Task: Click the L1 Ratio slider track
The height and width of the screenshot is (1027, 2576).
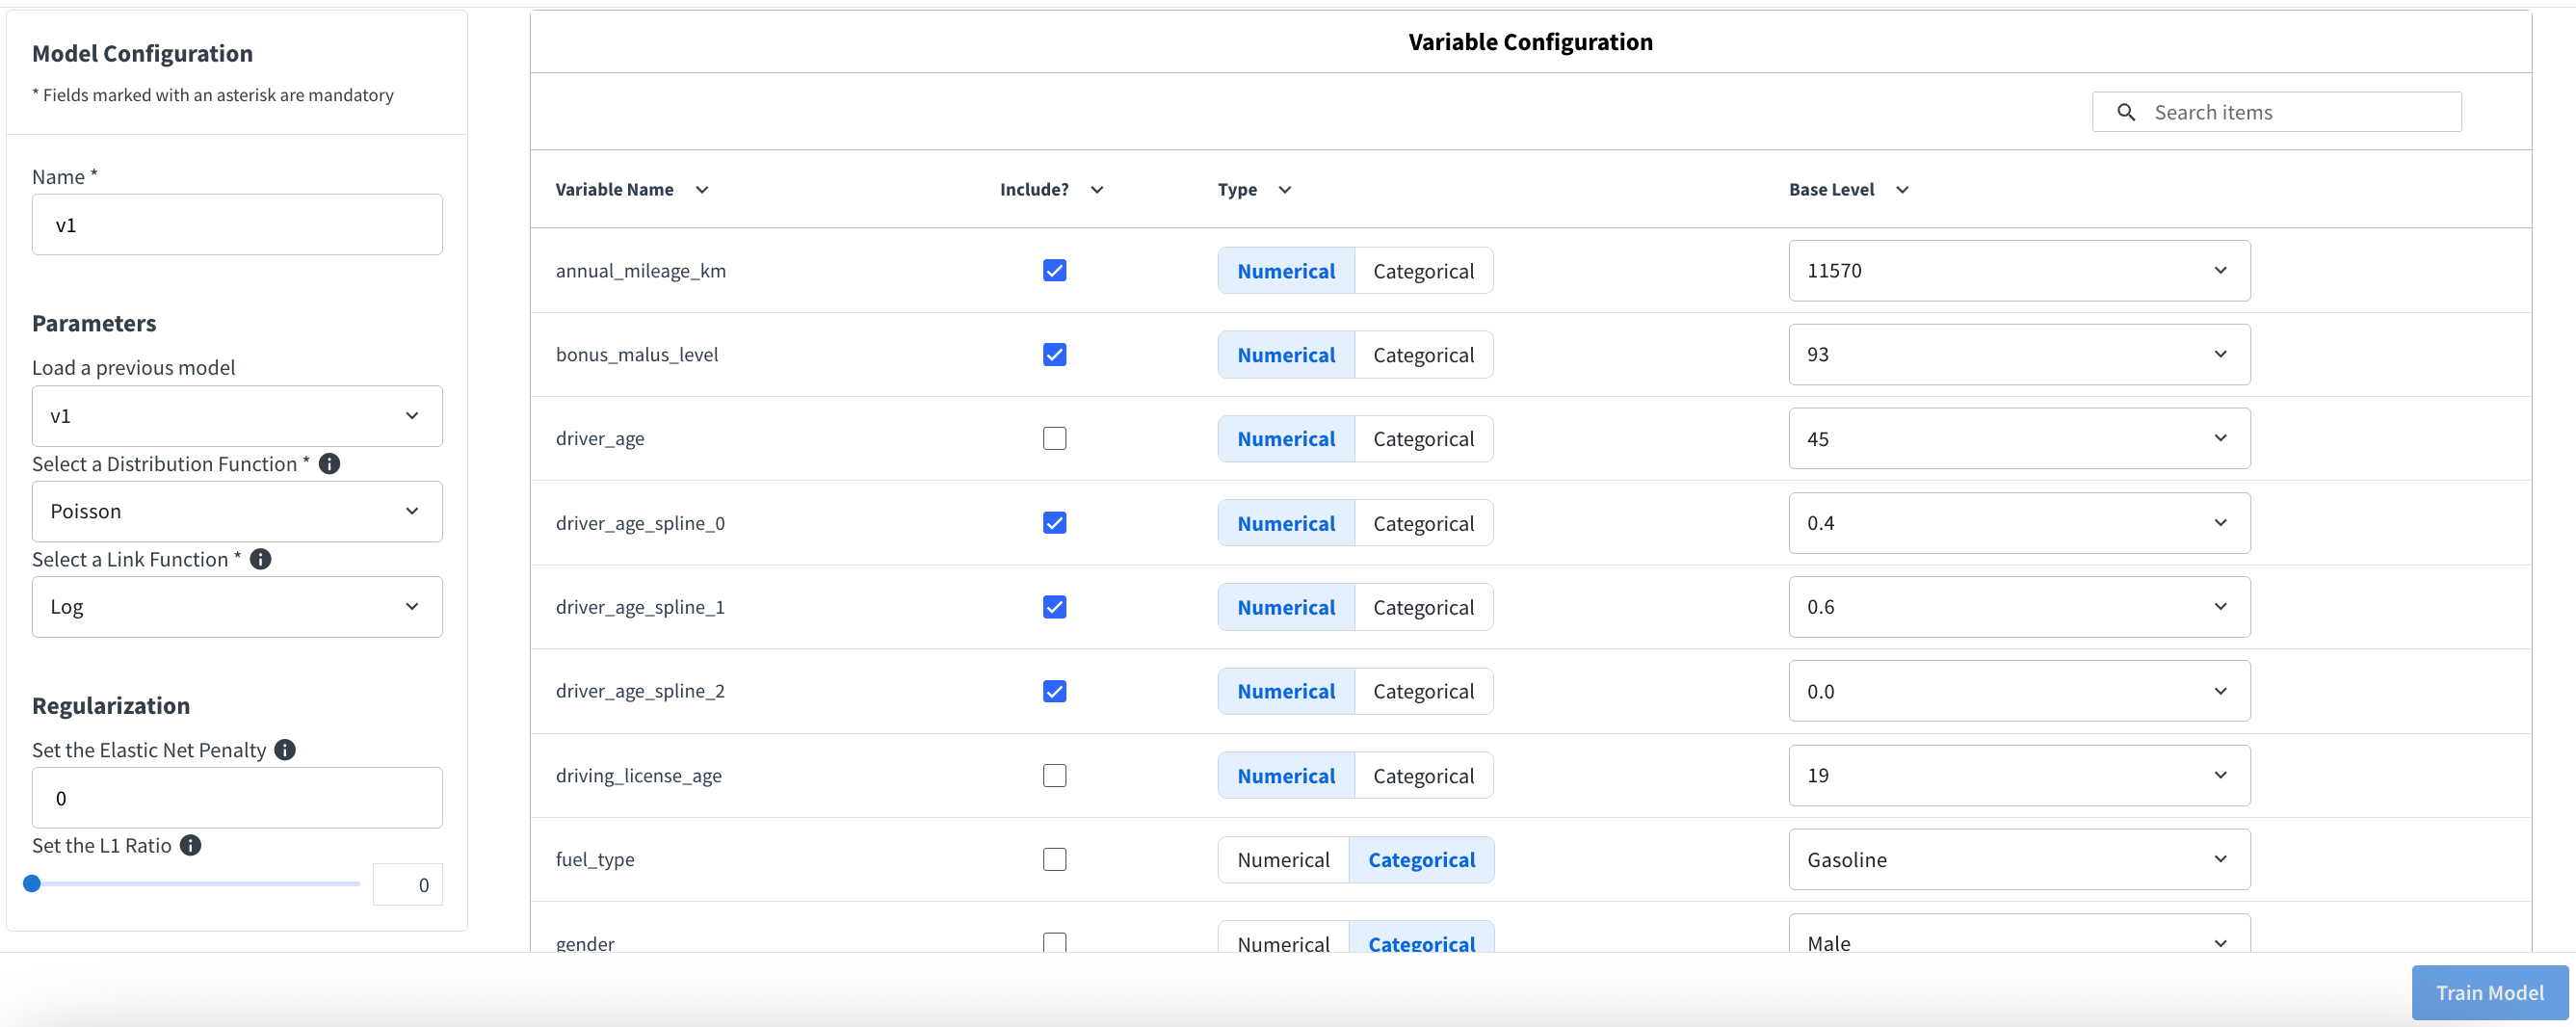Action: pos(196,883)
